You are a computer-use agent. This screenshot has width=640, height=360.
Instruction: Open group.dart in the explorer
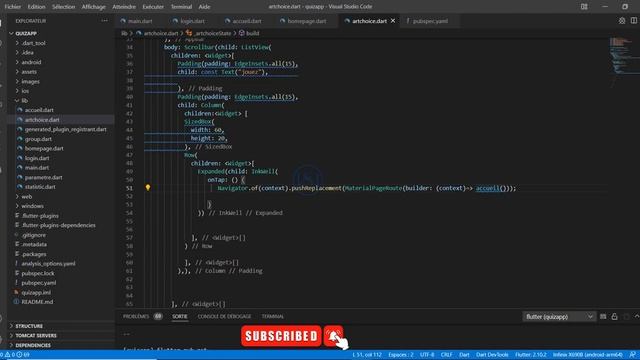point(38,139)
